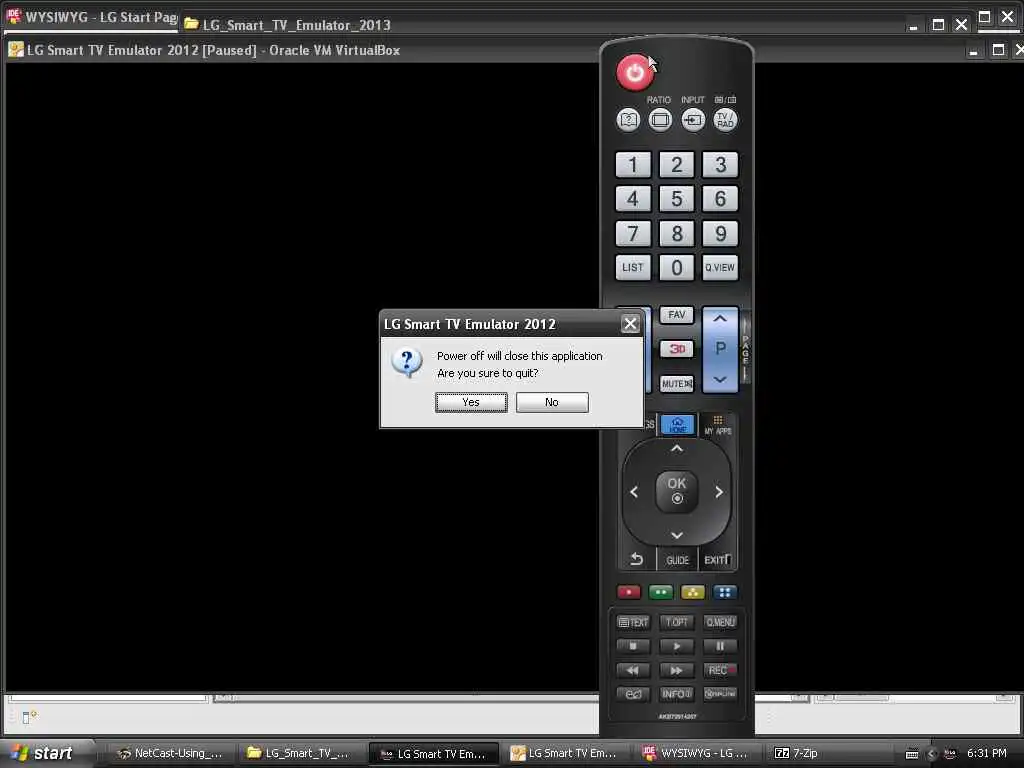Select the INPUT source button
Image resolution: width=1024 pixels, height=768 pixels.
coord(692,120)
